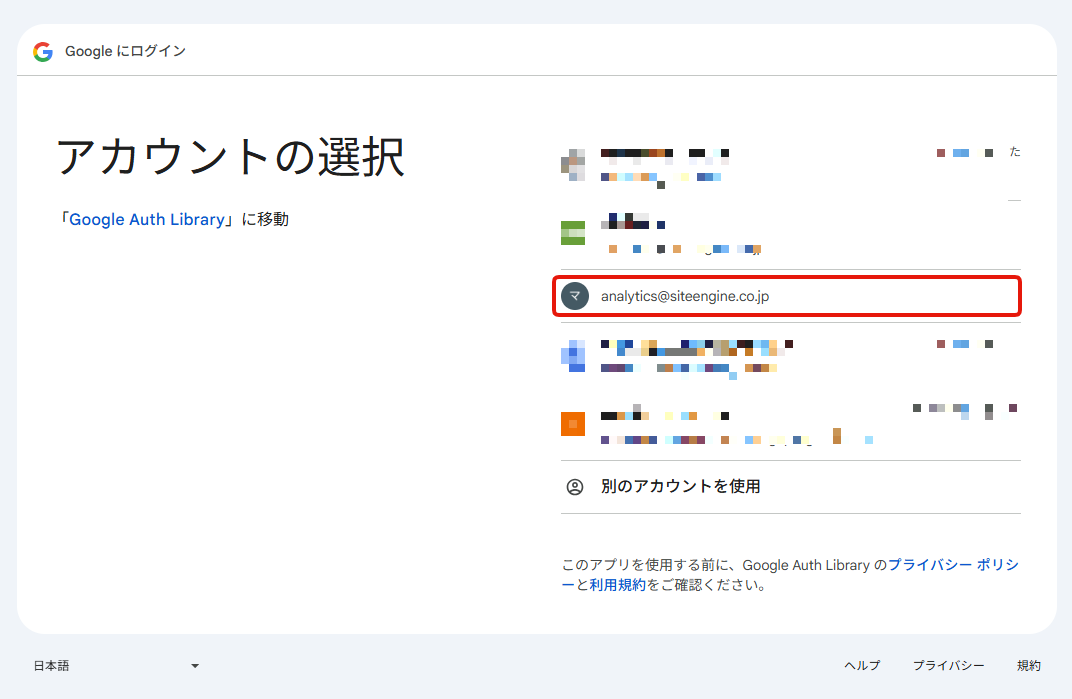Click the Google にログイン header text
Image resolution: width=1072 pixels, height=699 pixels.
pos(125,51)
